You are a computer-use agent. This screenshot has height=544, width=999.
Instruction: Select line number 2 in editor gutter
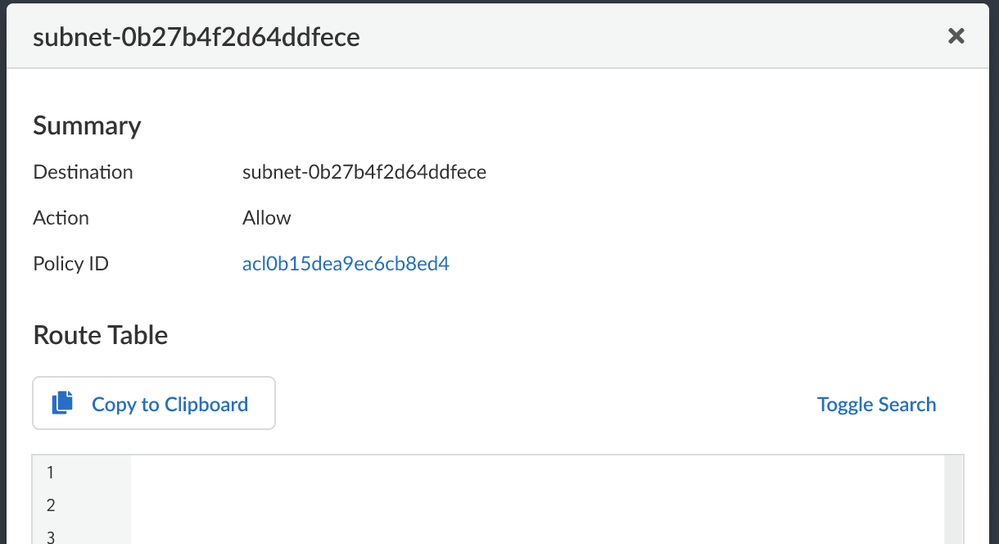[51, 505]
